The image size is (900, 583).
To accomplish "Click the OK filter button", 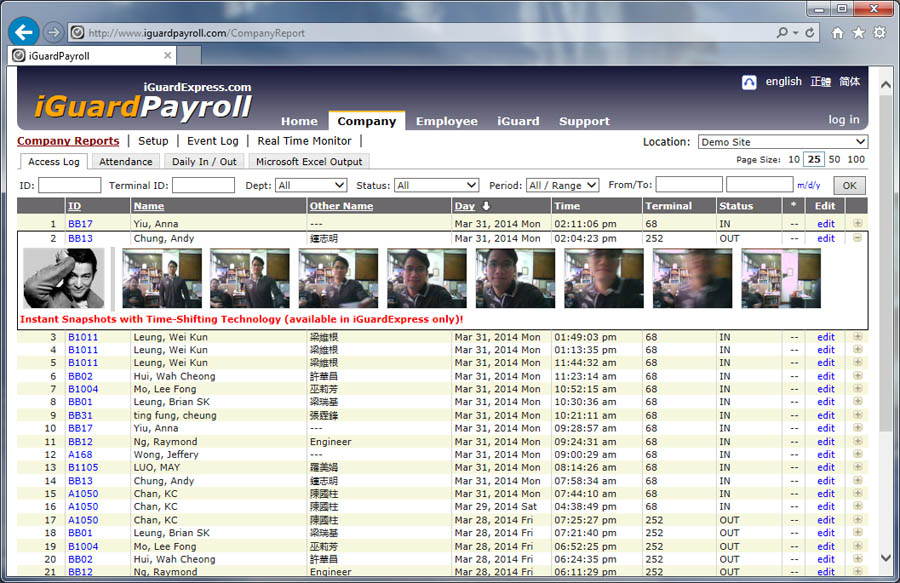I will coord(849,185).
